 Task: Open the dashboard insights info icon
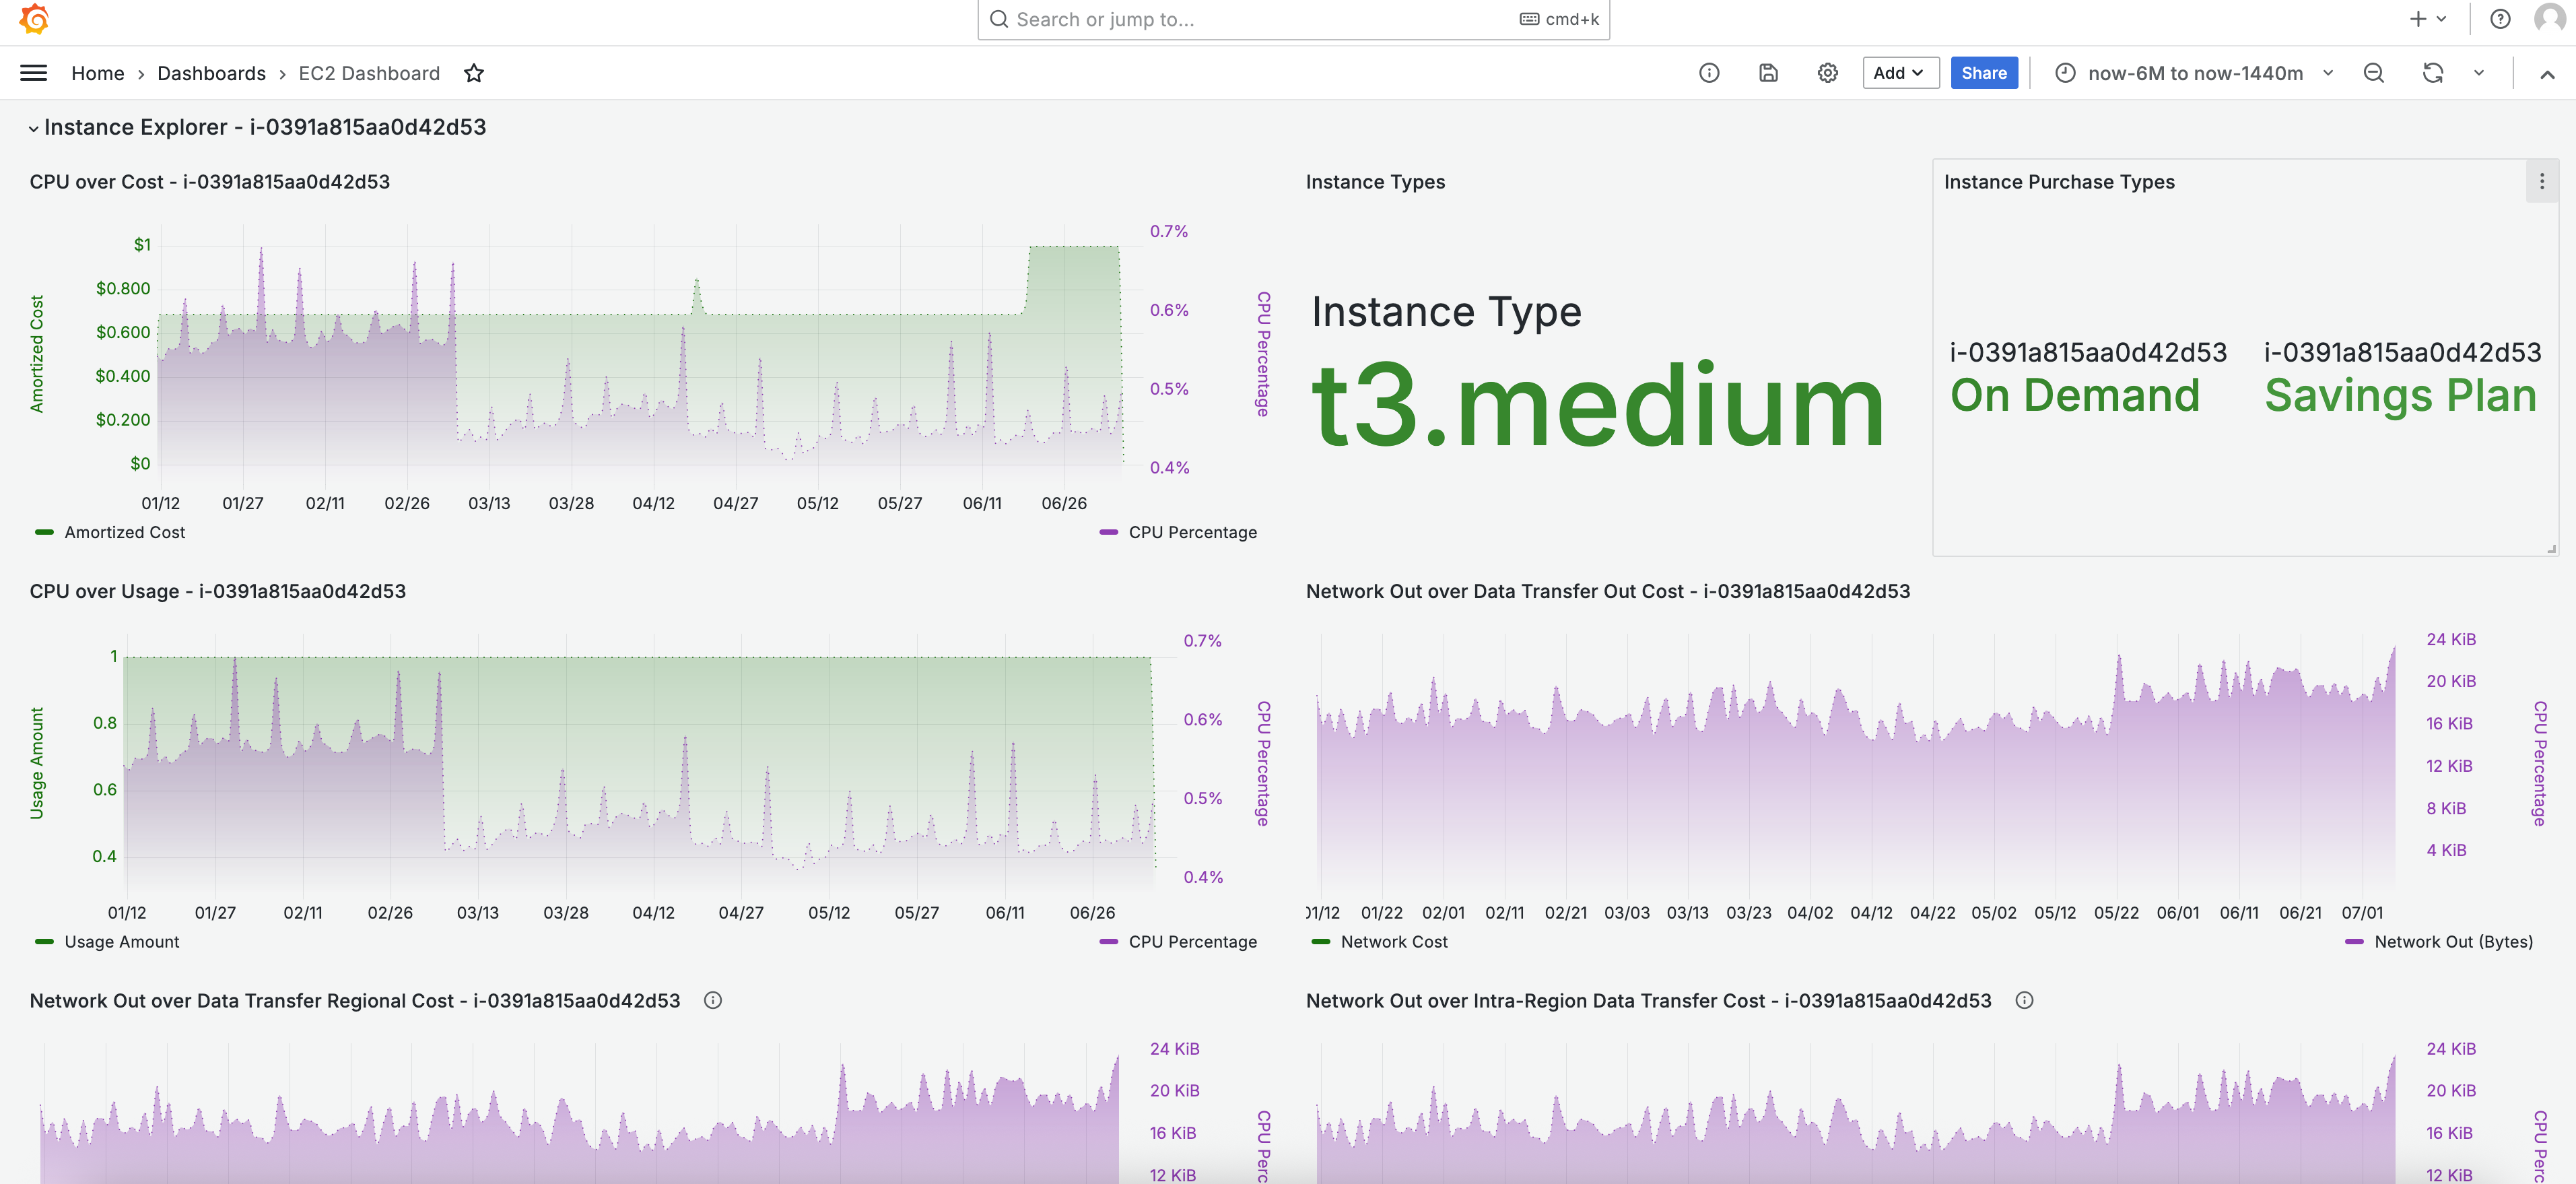coord(1709,73)
